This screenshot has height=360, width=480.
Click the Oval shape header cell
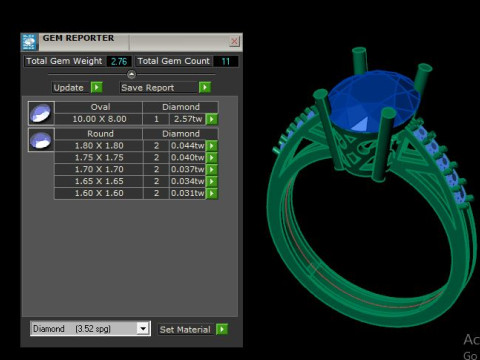[99, 107]
